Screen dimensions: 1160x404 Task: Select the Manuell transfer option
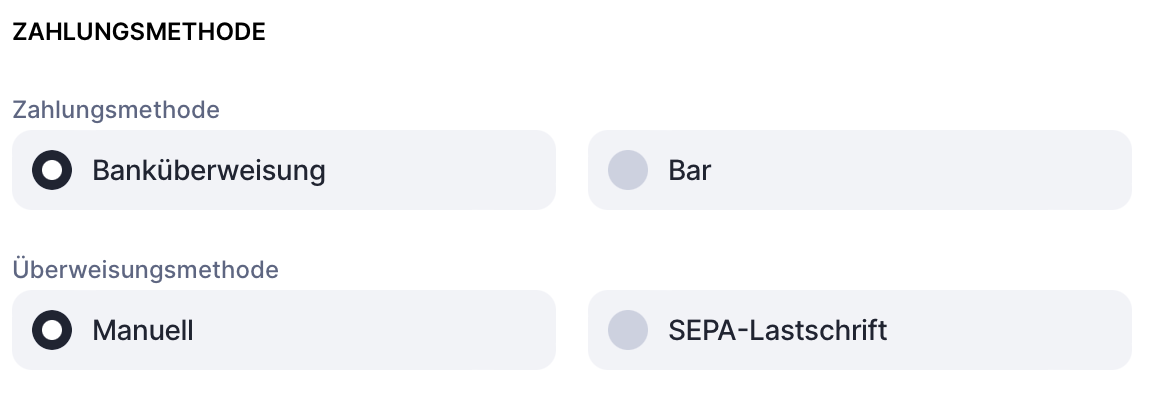coord(52,330)
